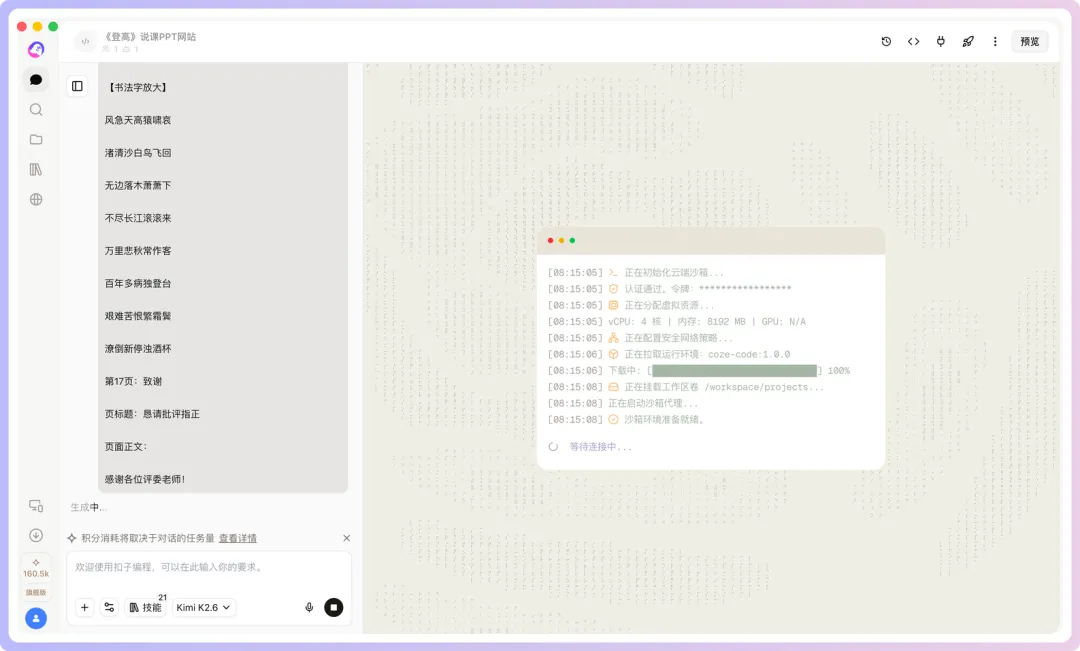Viewport: 1080px width, 651px height.
Task: Open version history clock icon
Action: pos(886,41)
